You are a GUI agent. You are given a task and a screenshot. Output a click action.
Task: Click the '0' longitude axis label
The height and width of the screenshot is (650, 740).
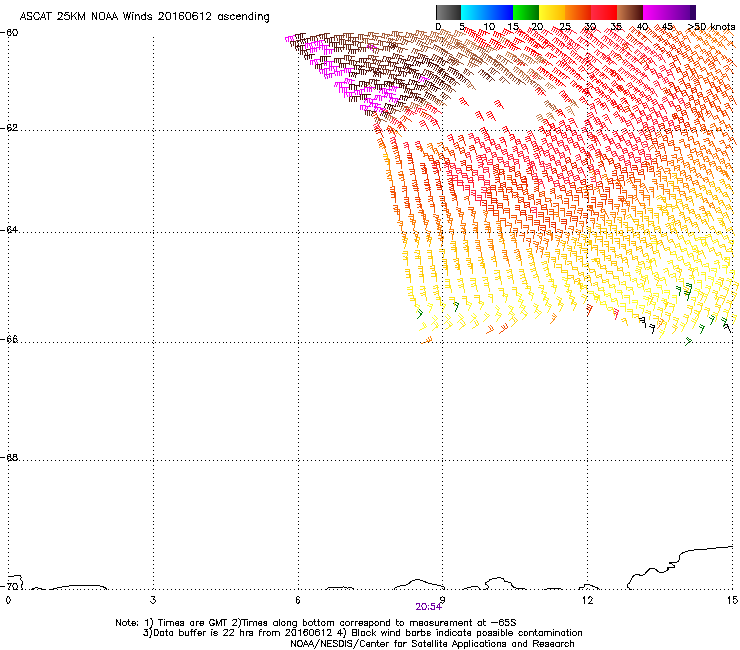8,600
